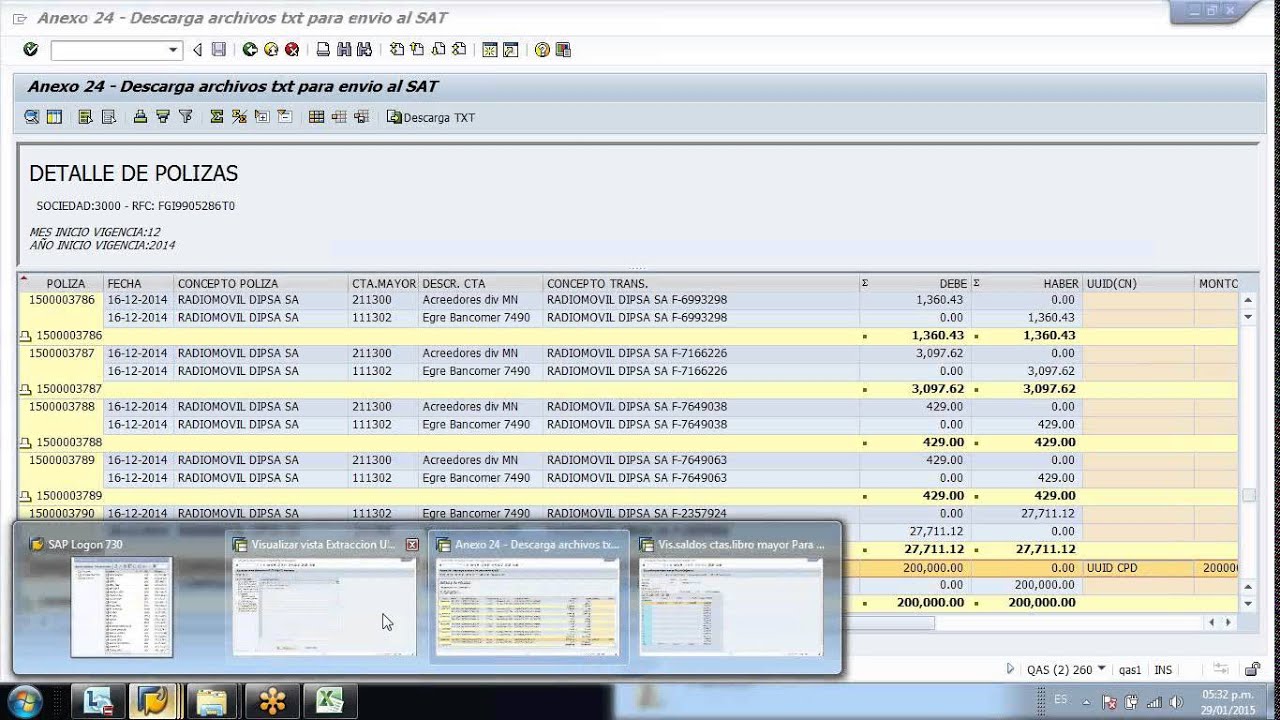The height and width of the screenshot is (720, 1280).
Task: Click the ES language indicator in taskbar
Action: (x=1060, y=699)
